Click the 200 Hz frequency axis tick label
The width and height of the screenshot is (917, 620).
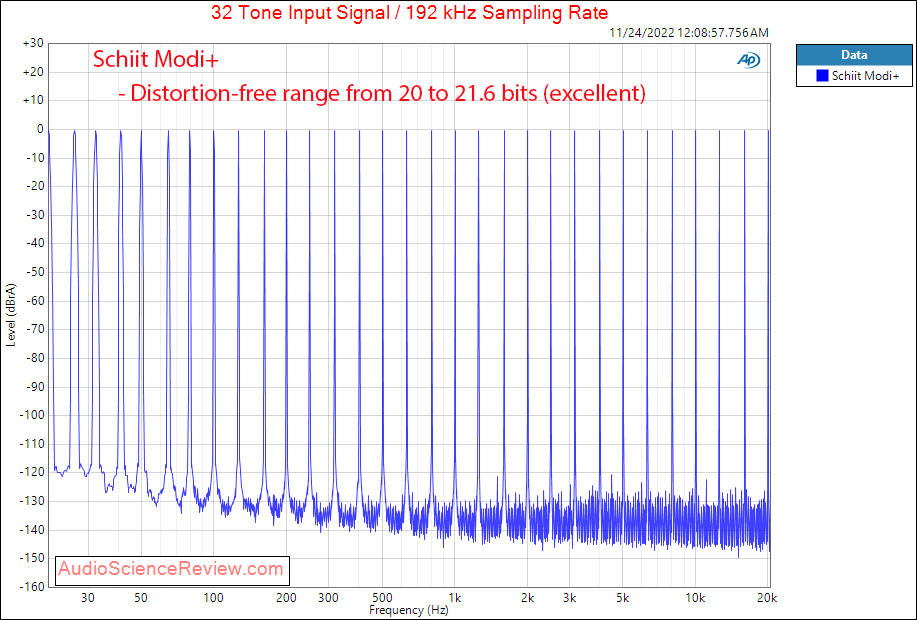[286, 598]
